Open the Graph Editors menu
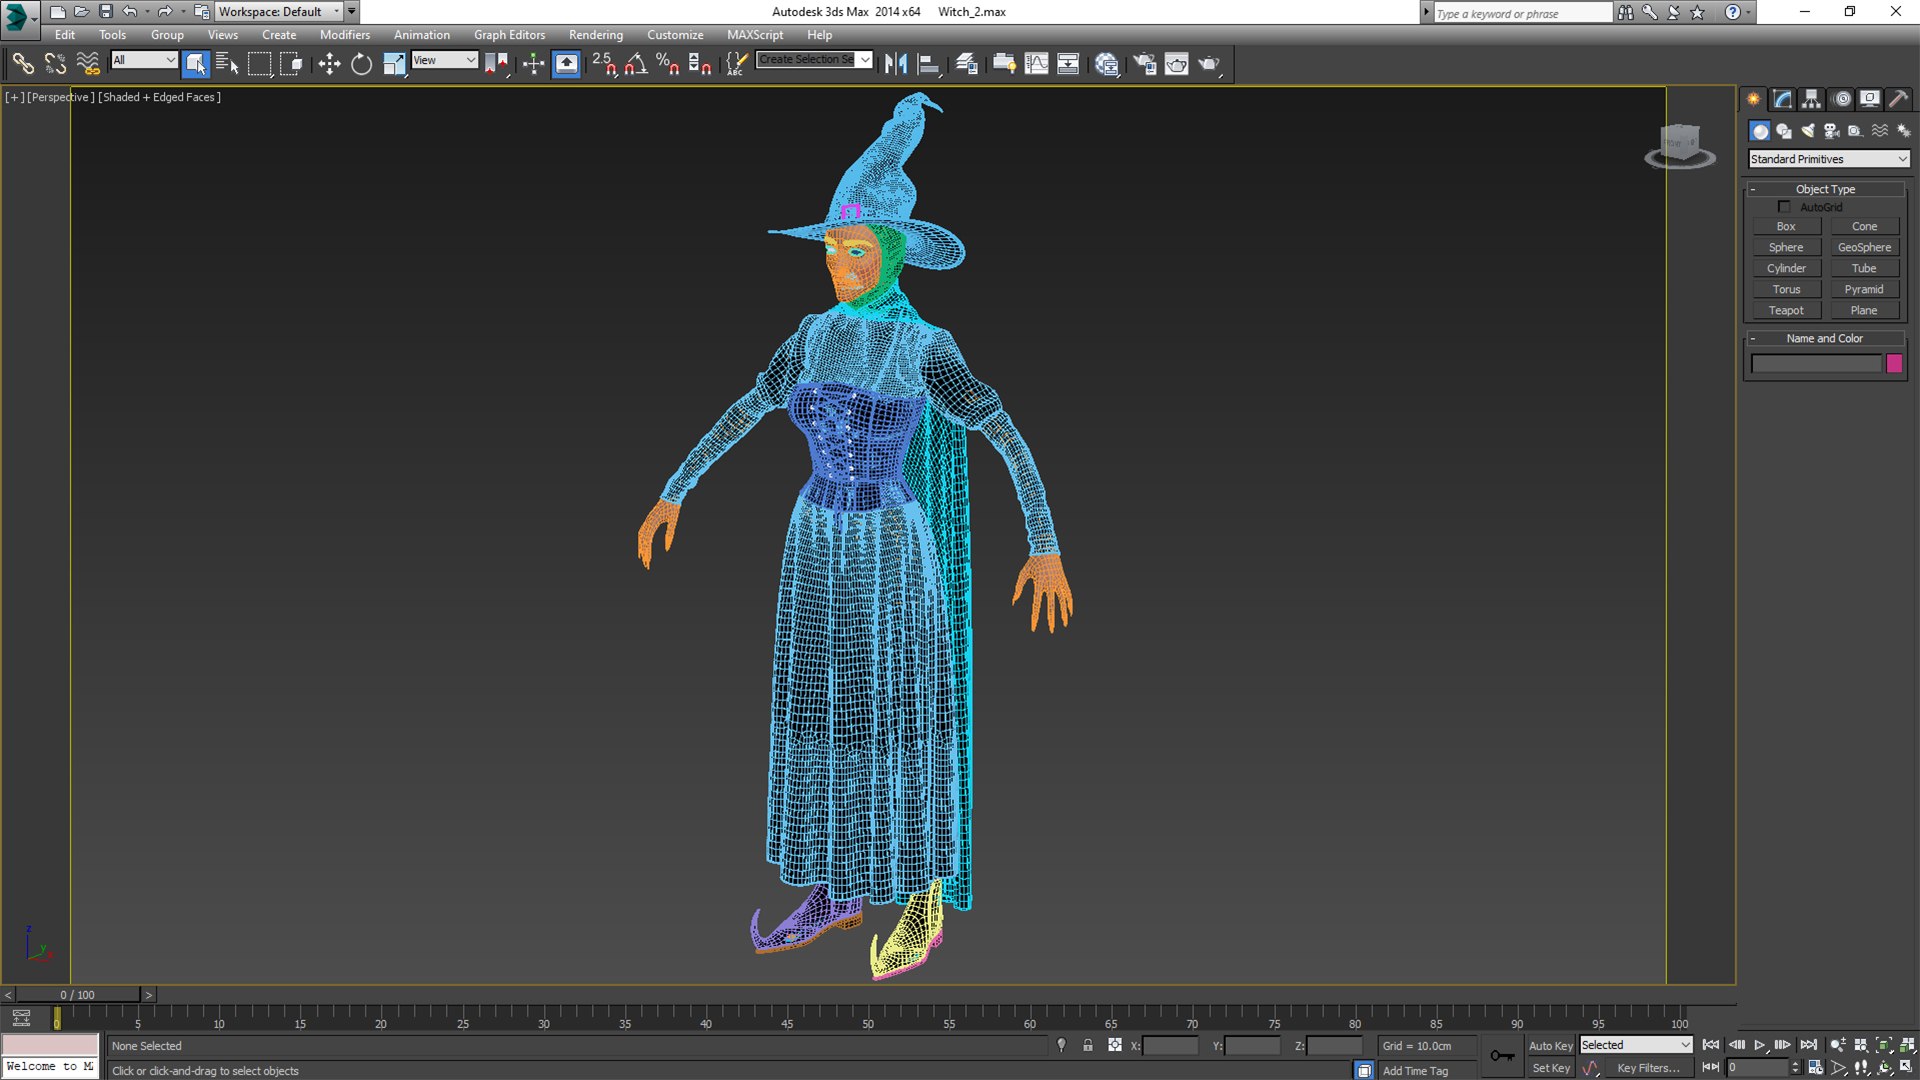This screenshot has height=1080, width=1920. coord(509,35)
